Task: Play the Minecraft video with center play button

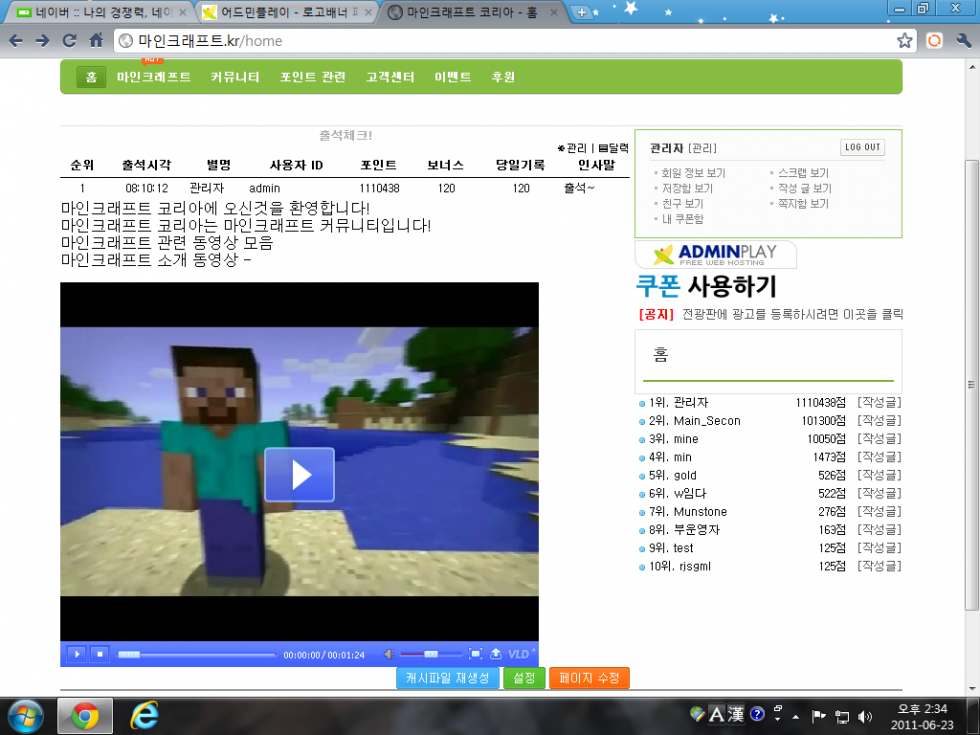Action: (x=299, y=474)
